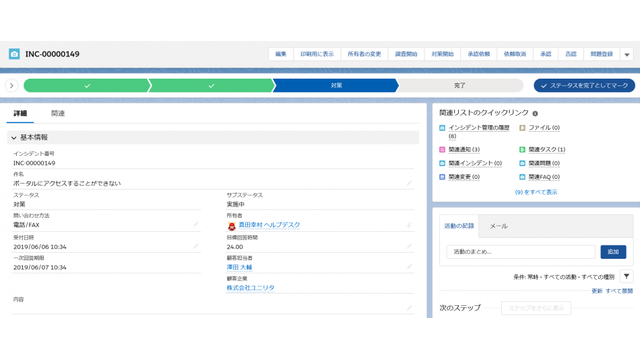This screenshot has width=640, height=360.
Task: Open the activity timeline filter funnel icon
Action: 627,276
